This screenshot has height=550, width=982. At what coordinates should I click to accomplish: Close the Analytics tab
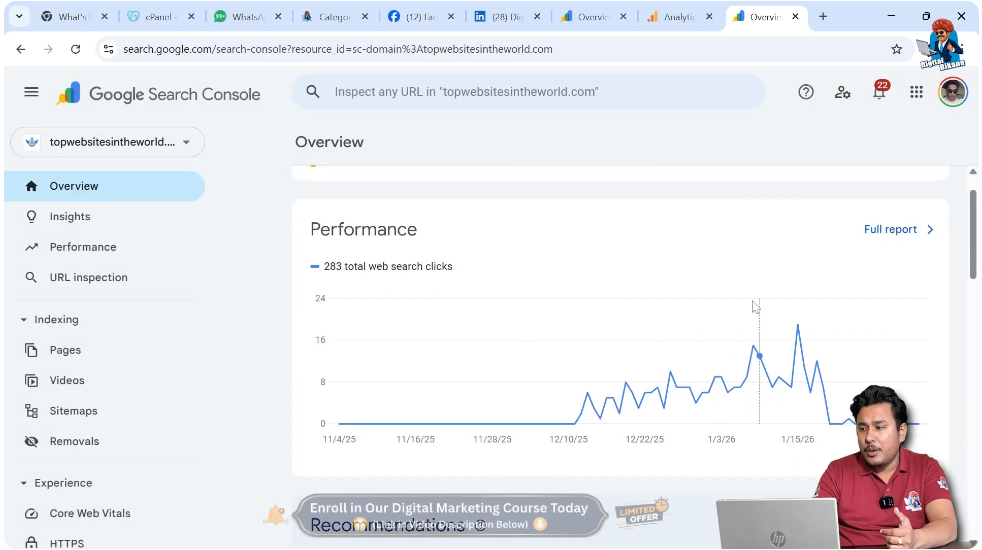[x=709, y=17]
